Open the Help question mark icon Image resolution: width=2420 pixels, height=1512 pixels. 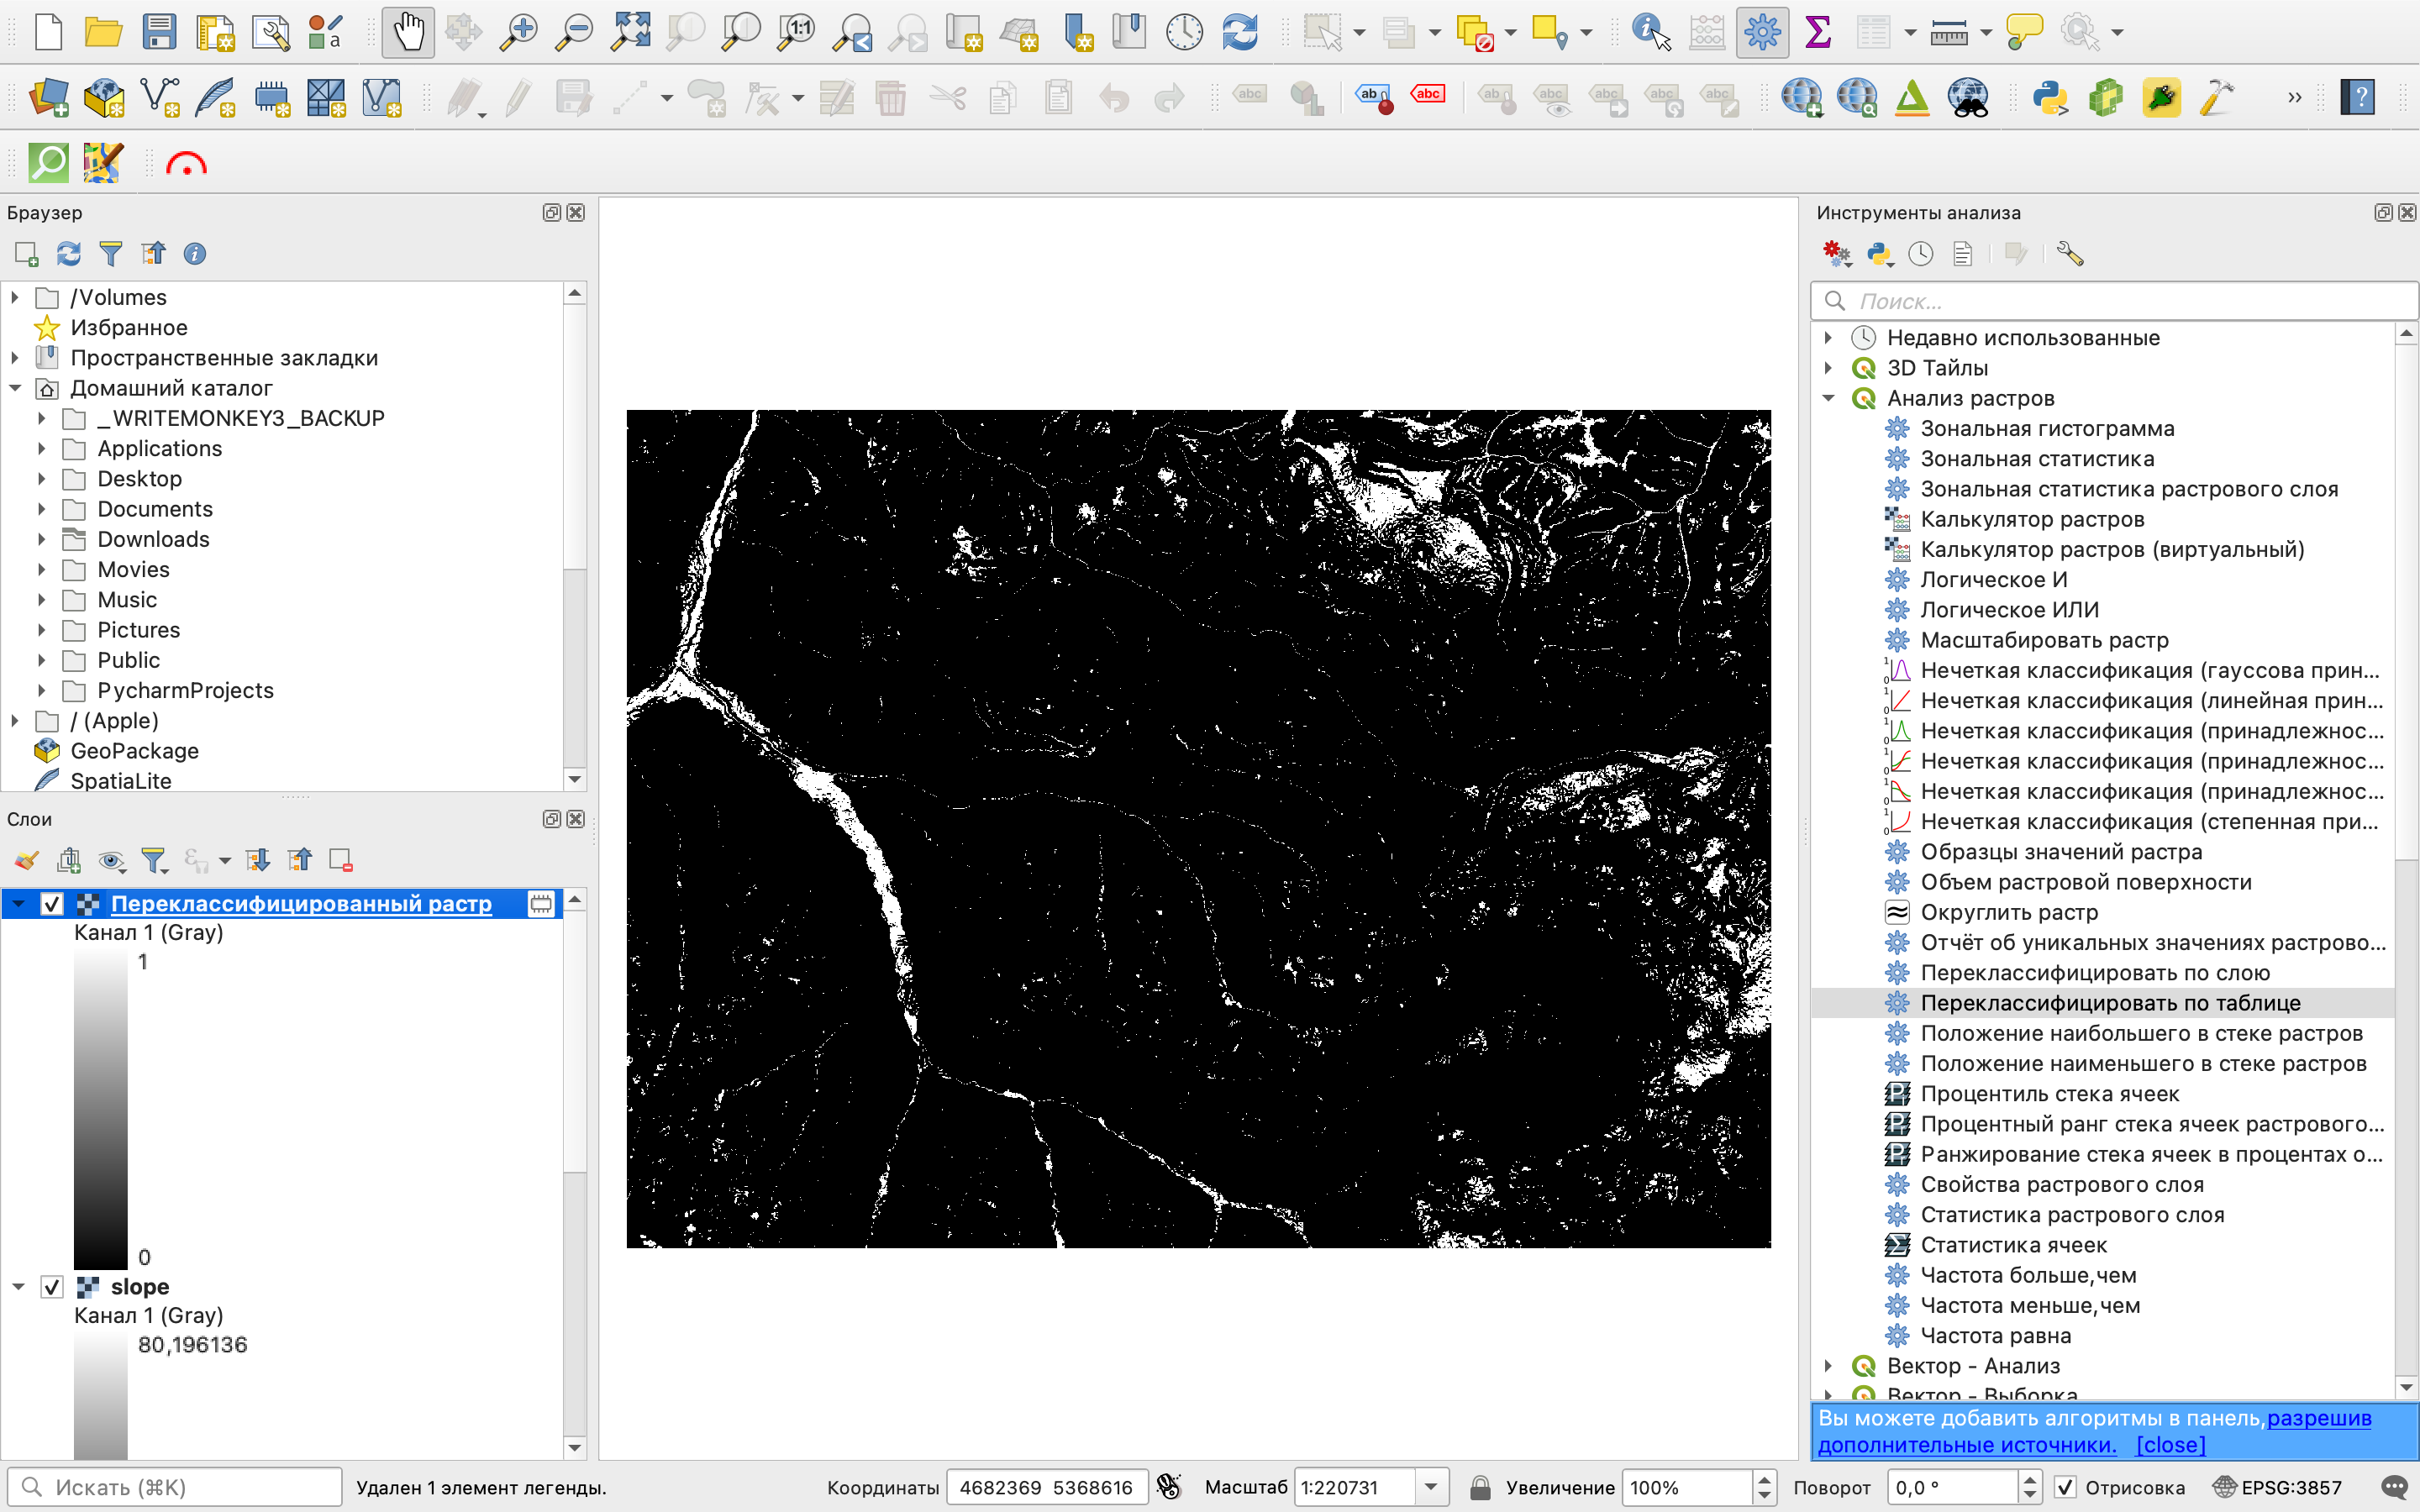2358,98
